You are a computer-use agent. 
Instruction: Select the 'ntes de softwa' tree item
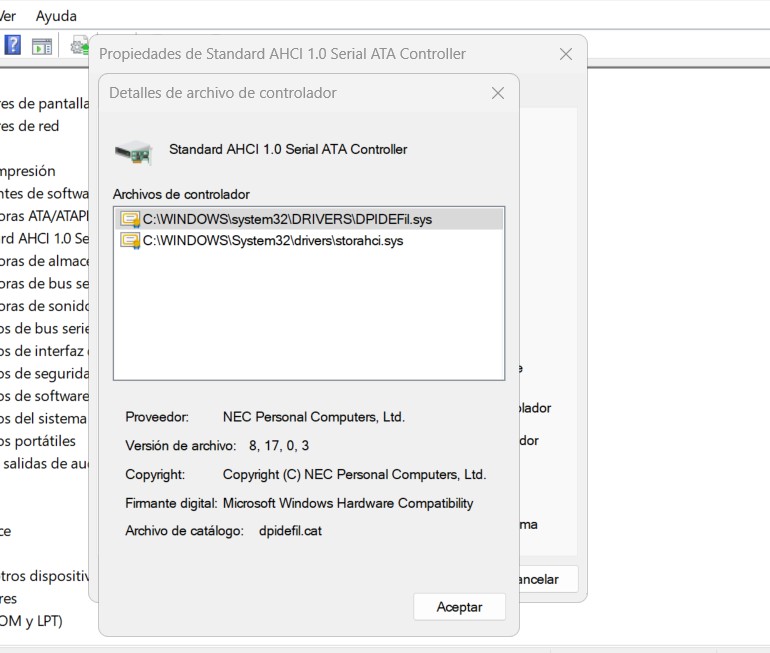pyautogui.click(x=45, y=193)
